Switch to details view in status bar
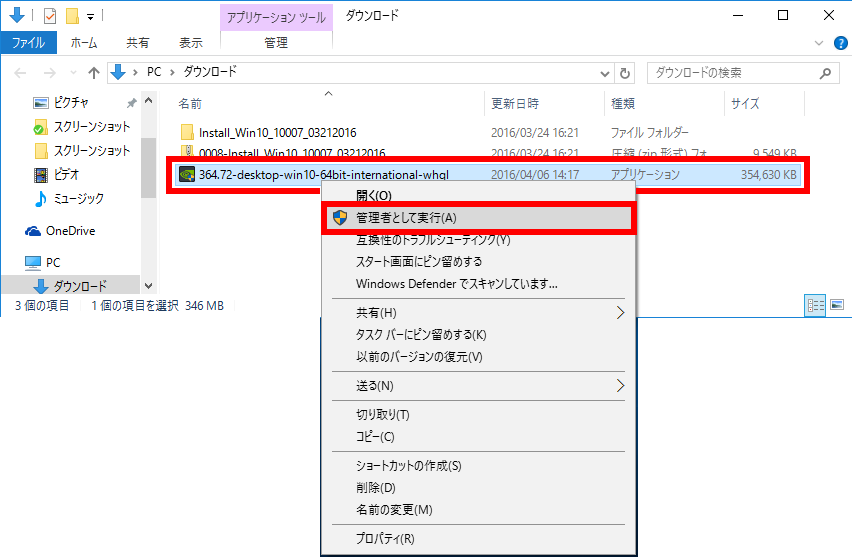 814,305
